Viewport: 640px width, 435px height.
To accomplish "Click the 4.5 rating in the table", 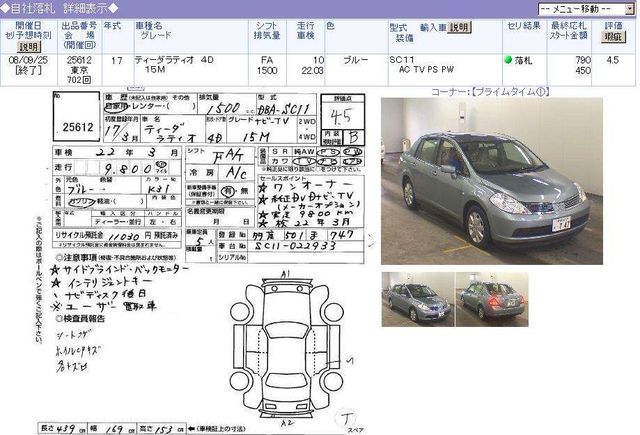I will point(612,60).
